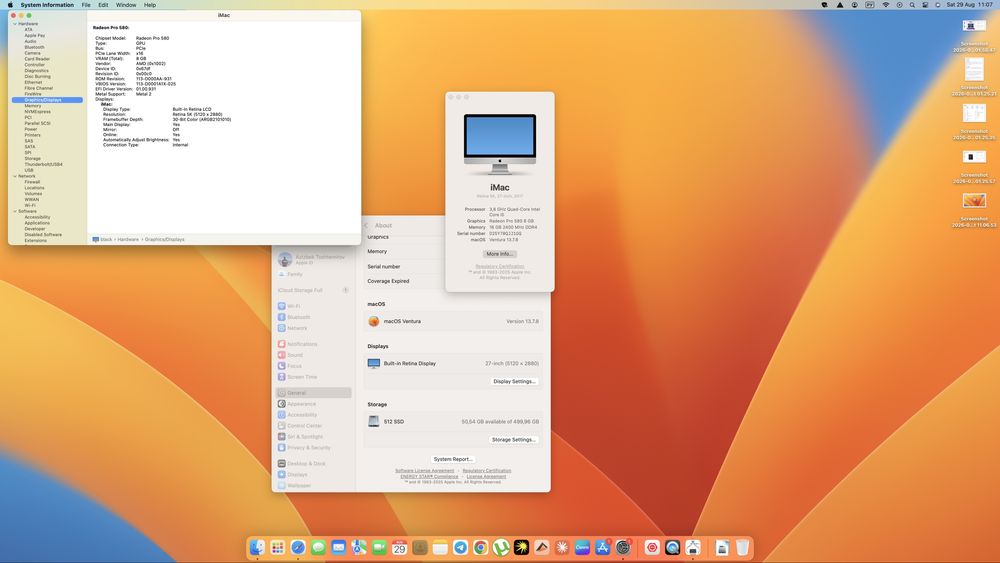Click Hardware in the bottom path bar
Screen dimensions: 1000x563
pos(128,240)
